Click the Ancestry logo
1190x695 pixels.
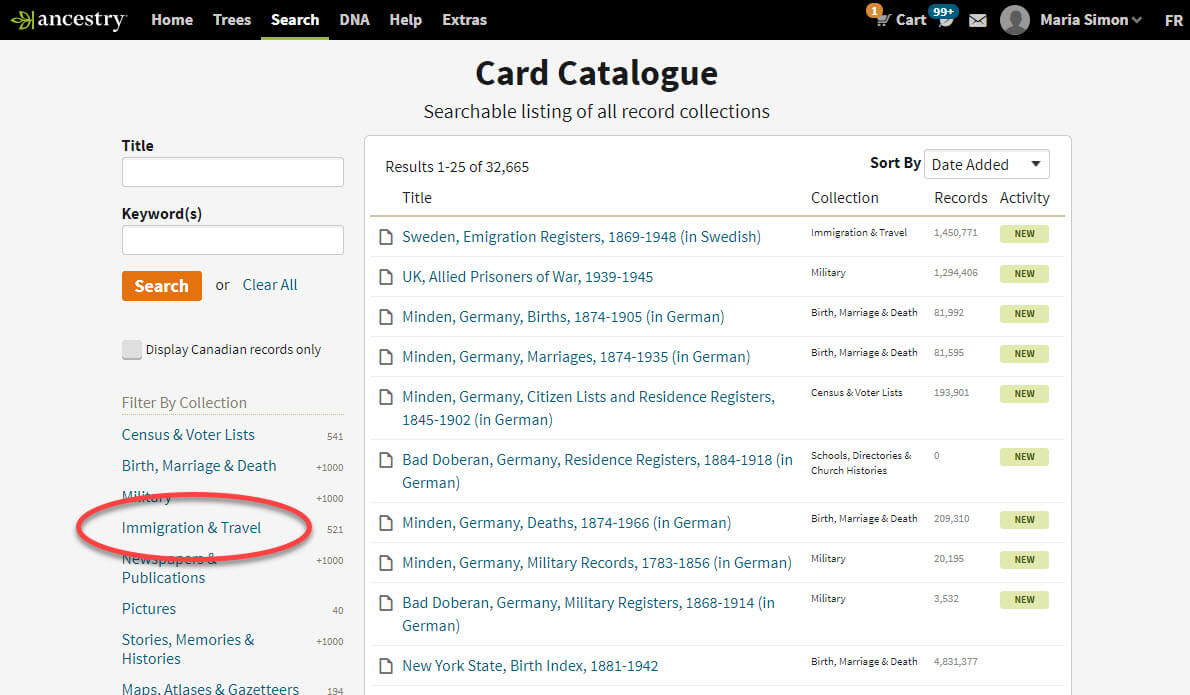(69, 20)
